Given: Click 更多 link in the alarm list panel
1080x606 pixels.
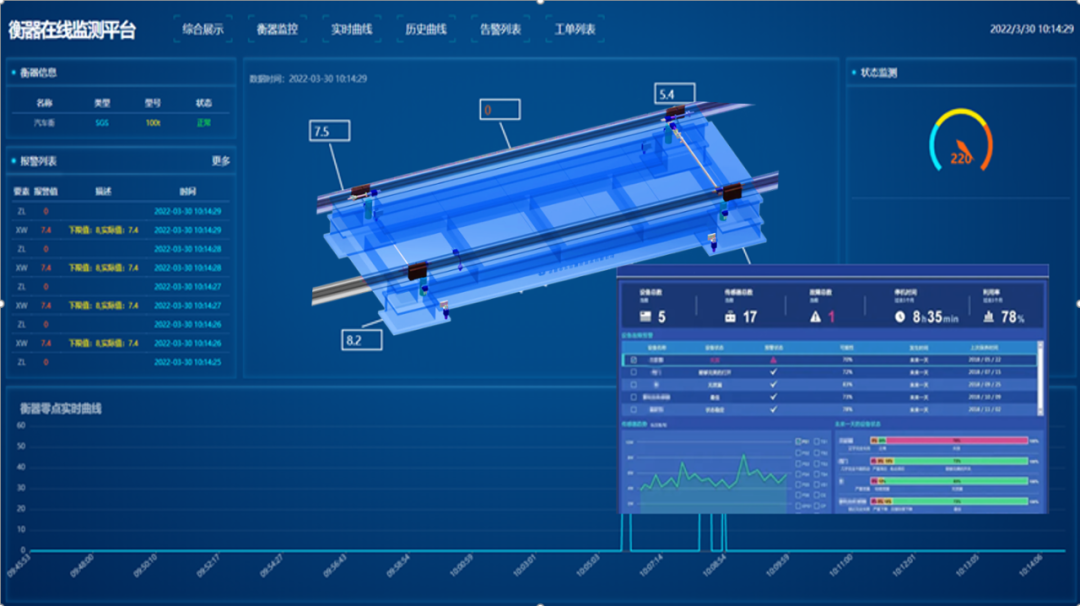Looking at the screenshot, I should [x=221, y=161].
